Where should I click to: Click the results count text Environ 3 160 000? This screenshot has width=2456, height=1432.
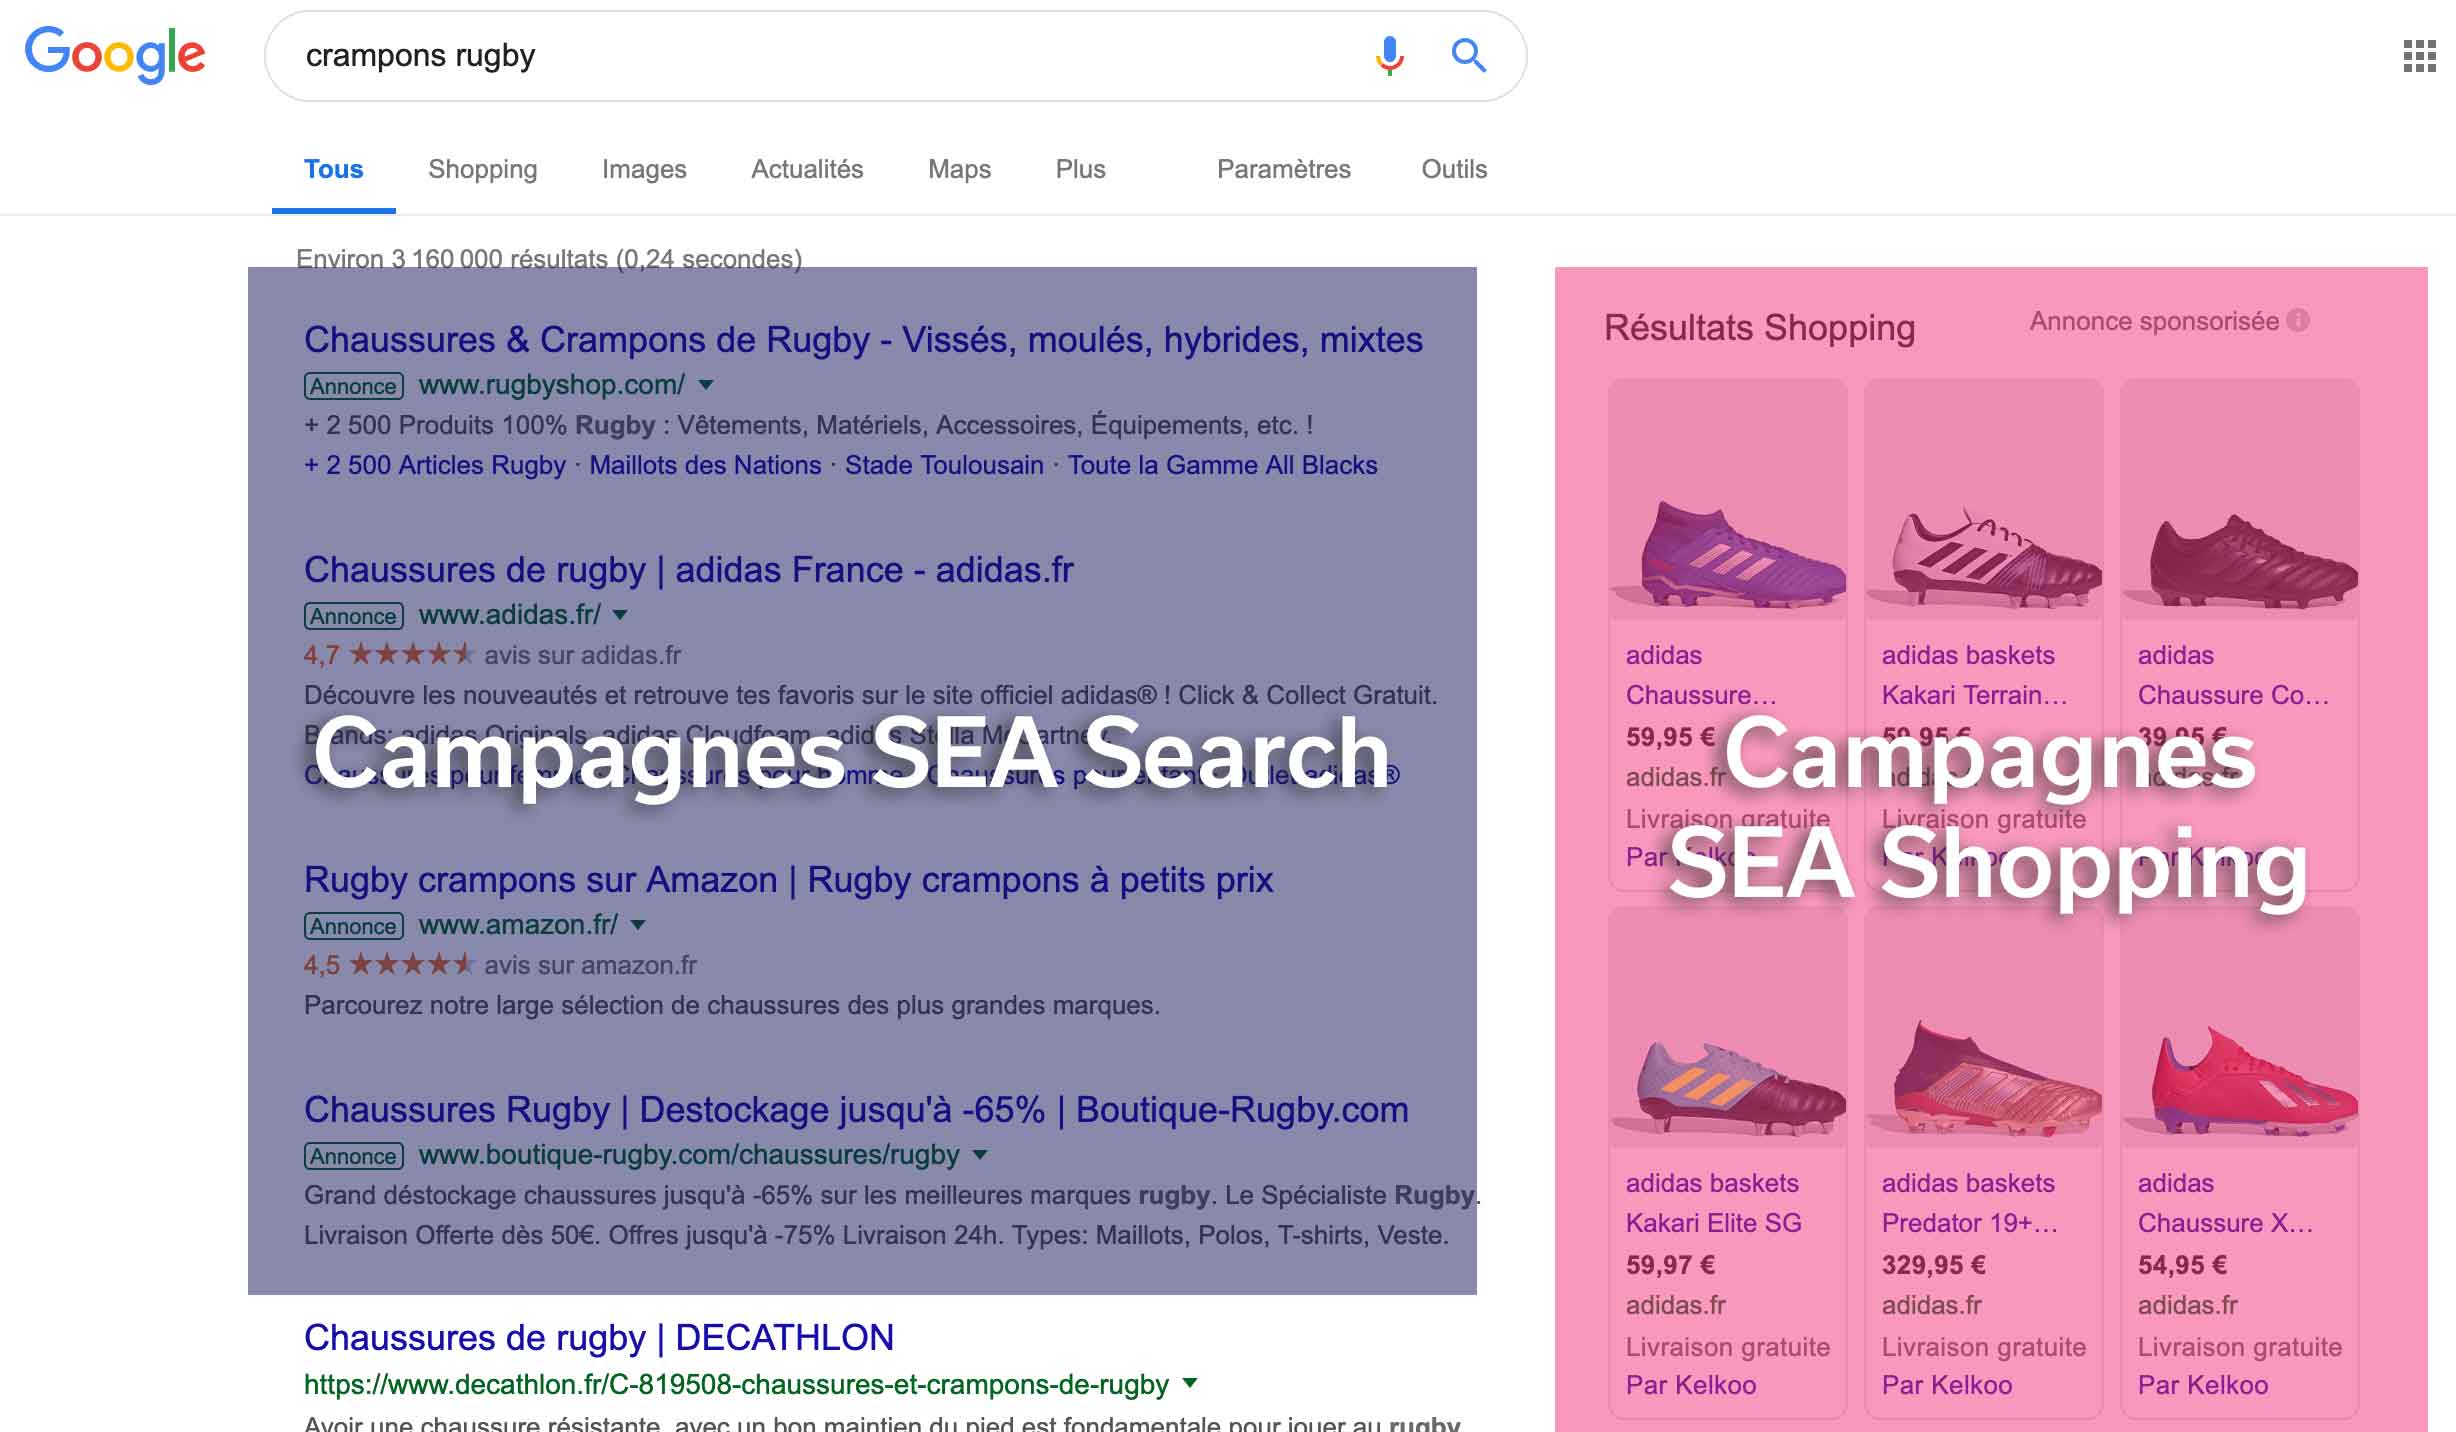pos(549,258)
